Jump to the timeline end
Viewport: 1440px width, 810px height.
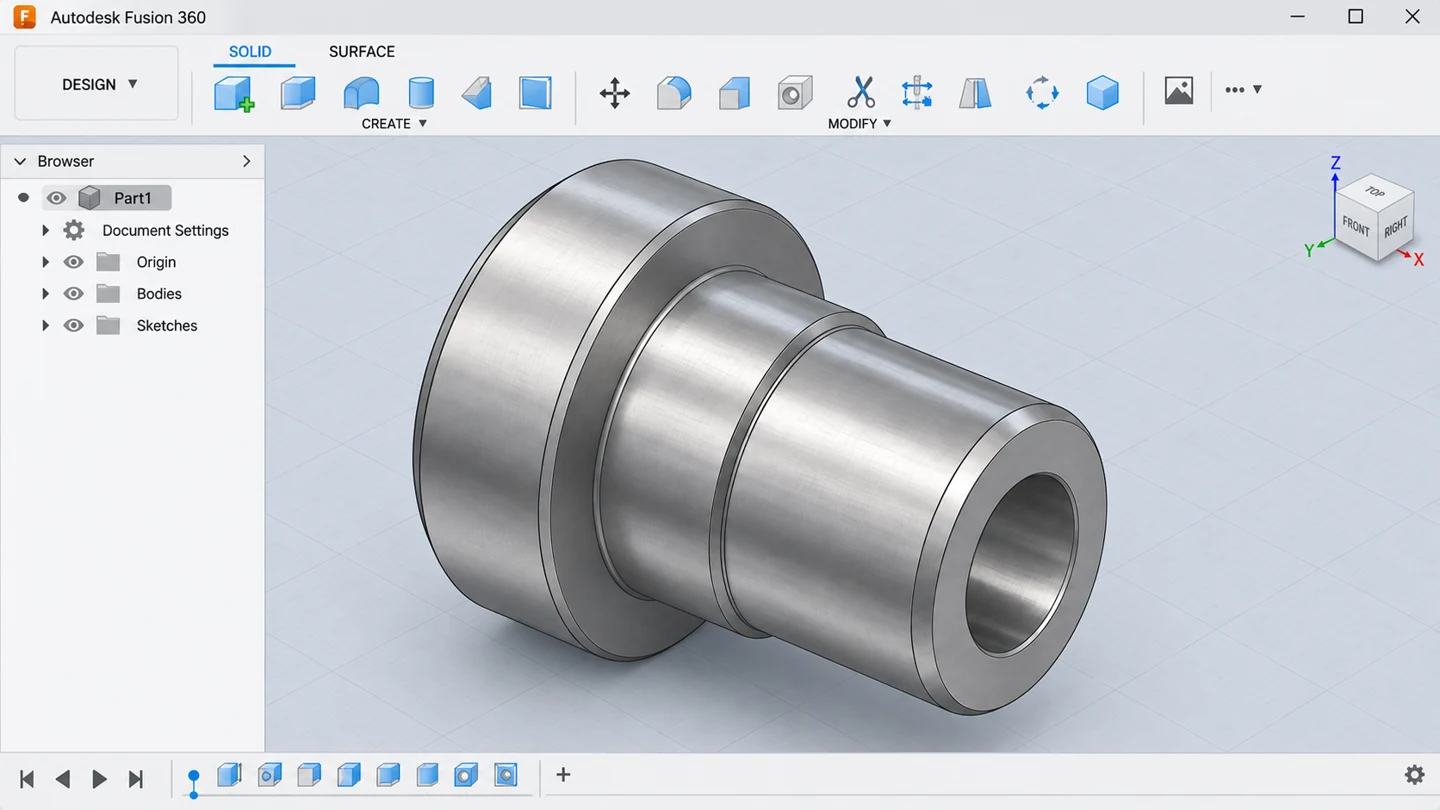[x=135, y=778]
